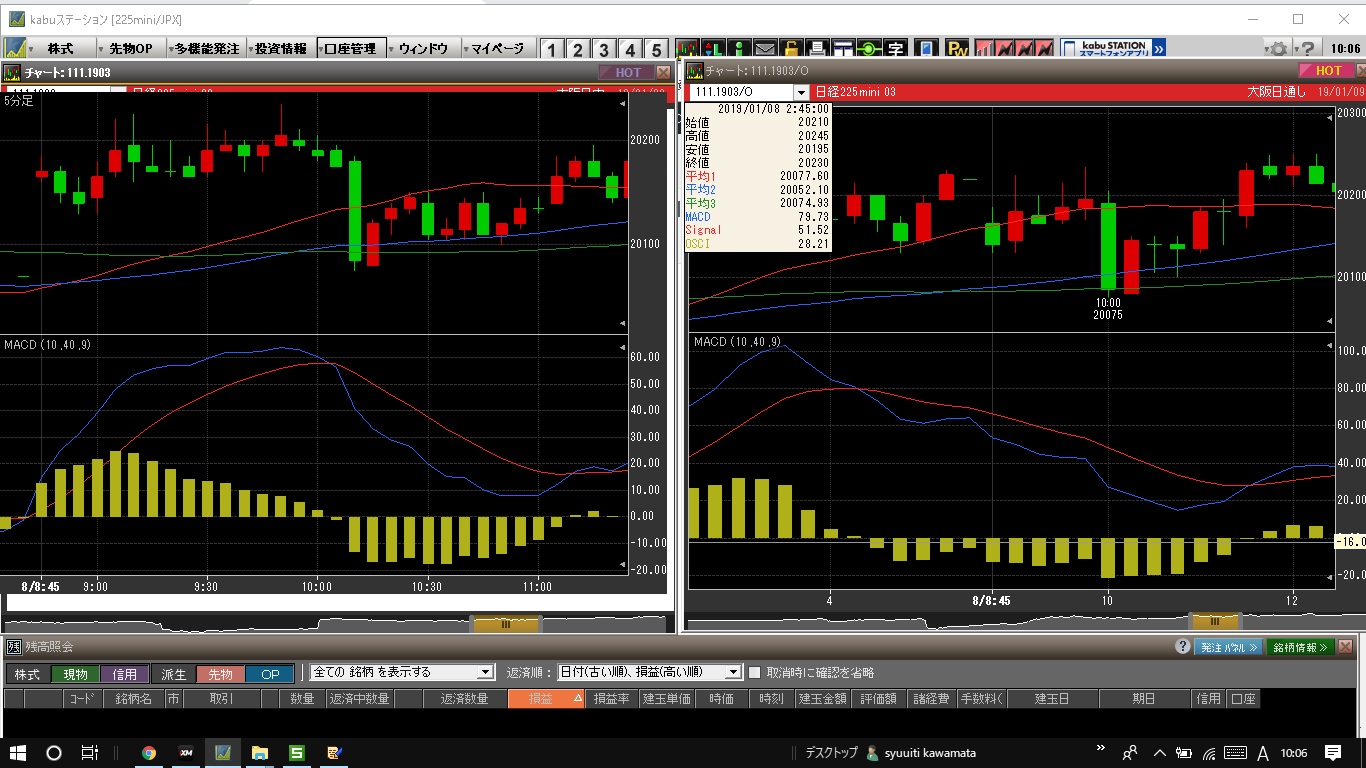Click the 銘柄情報 button
Viewport: 1366px width, 768px height.
coord(1300,647)
